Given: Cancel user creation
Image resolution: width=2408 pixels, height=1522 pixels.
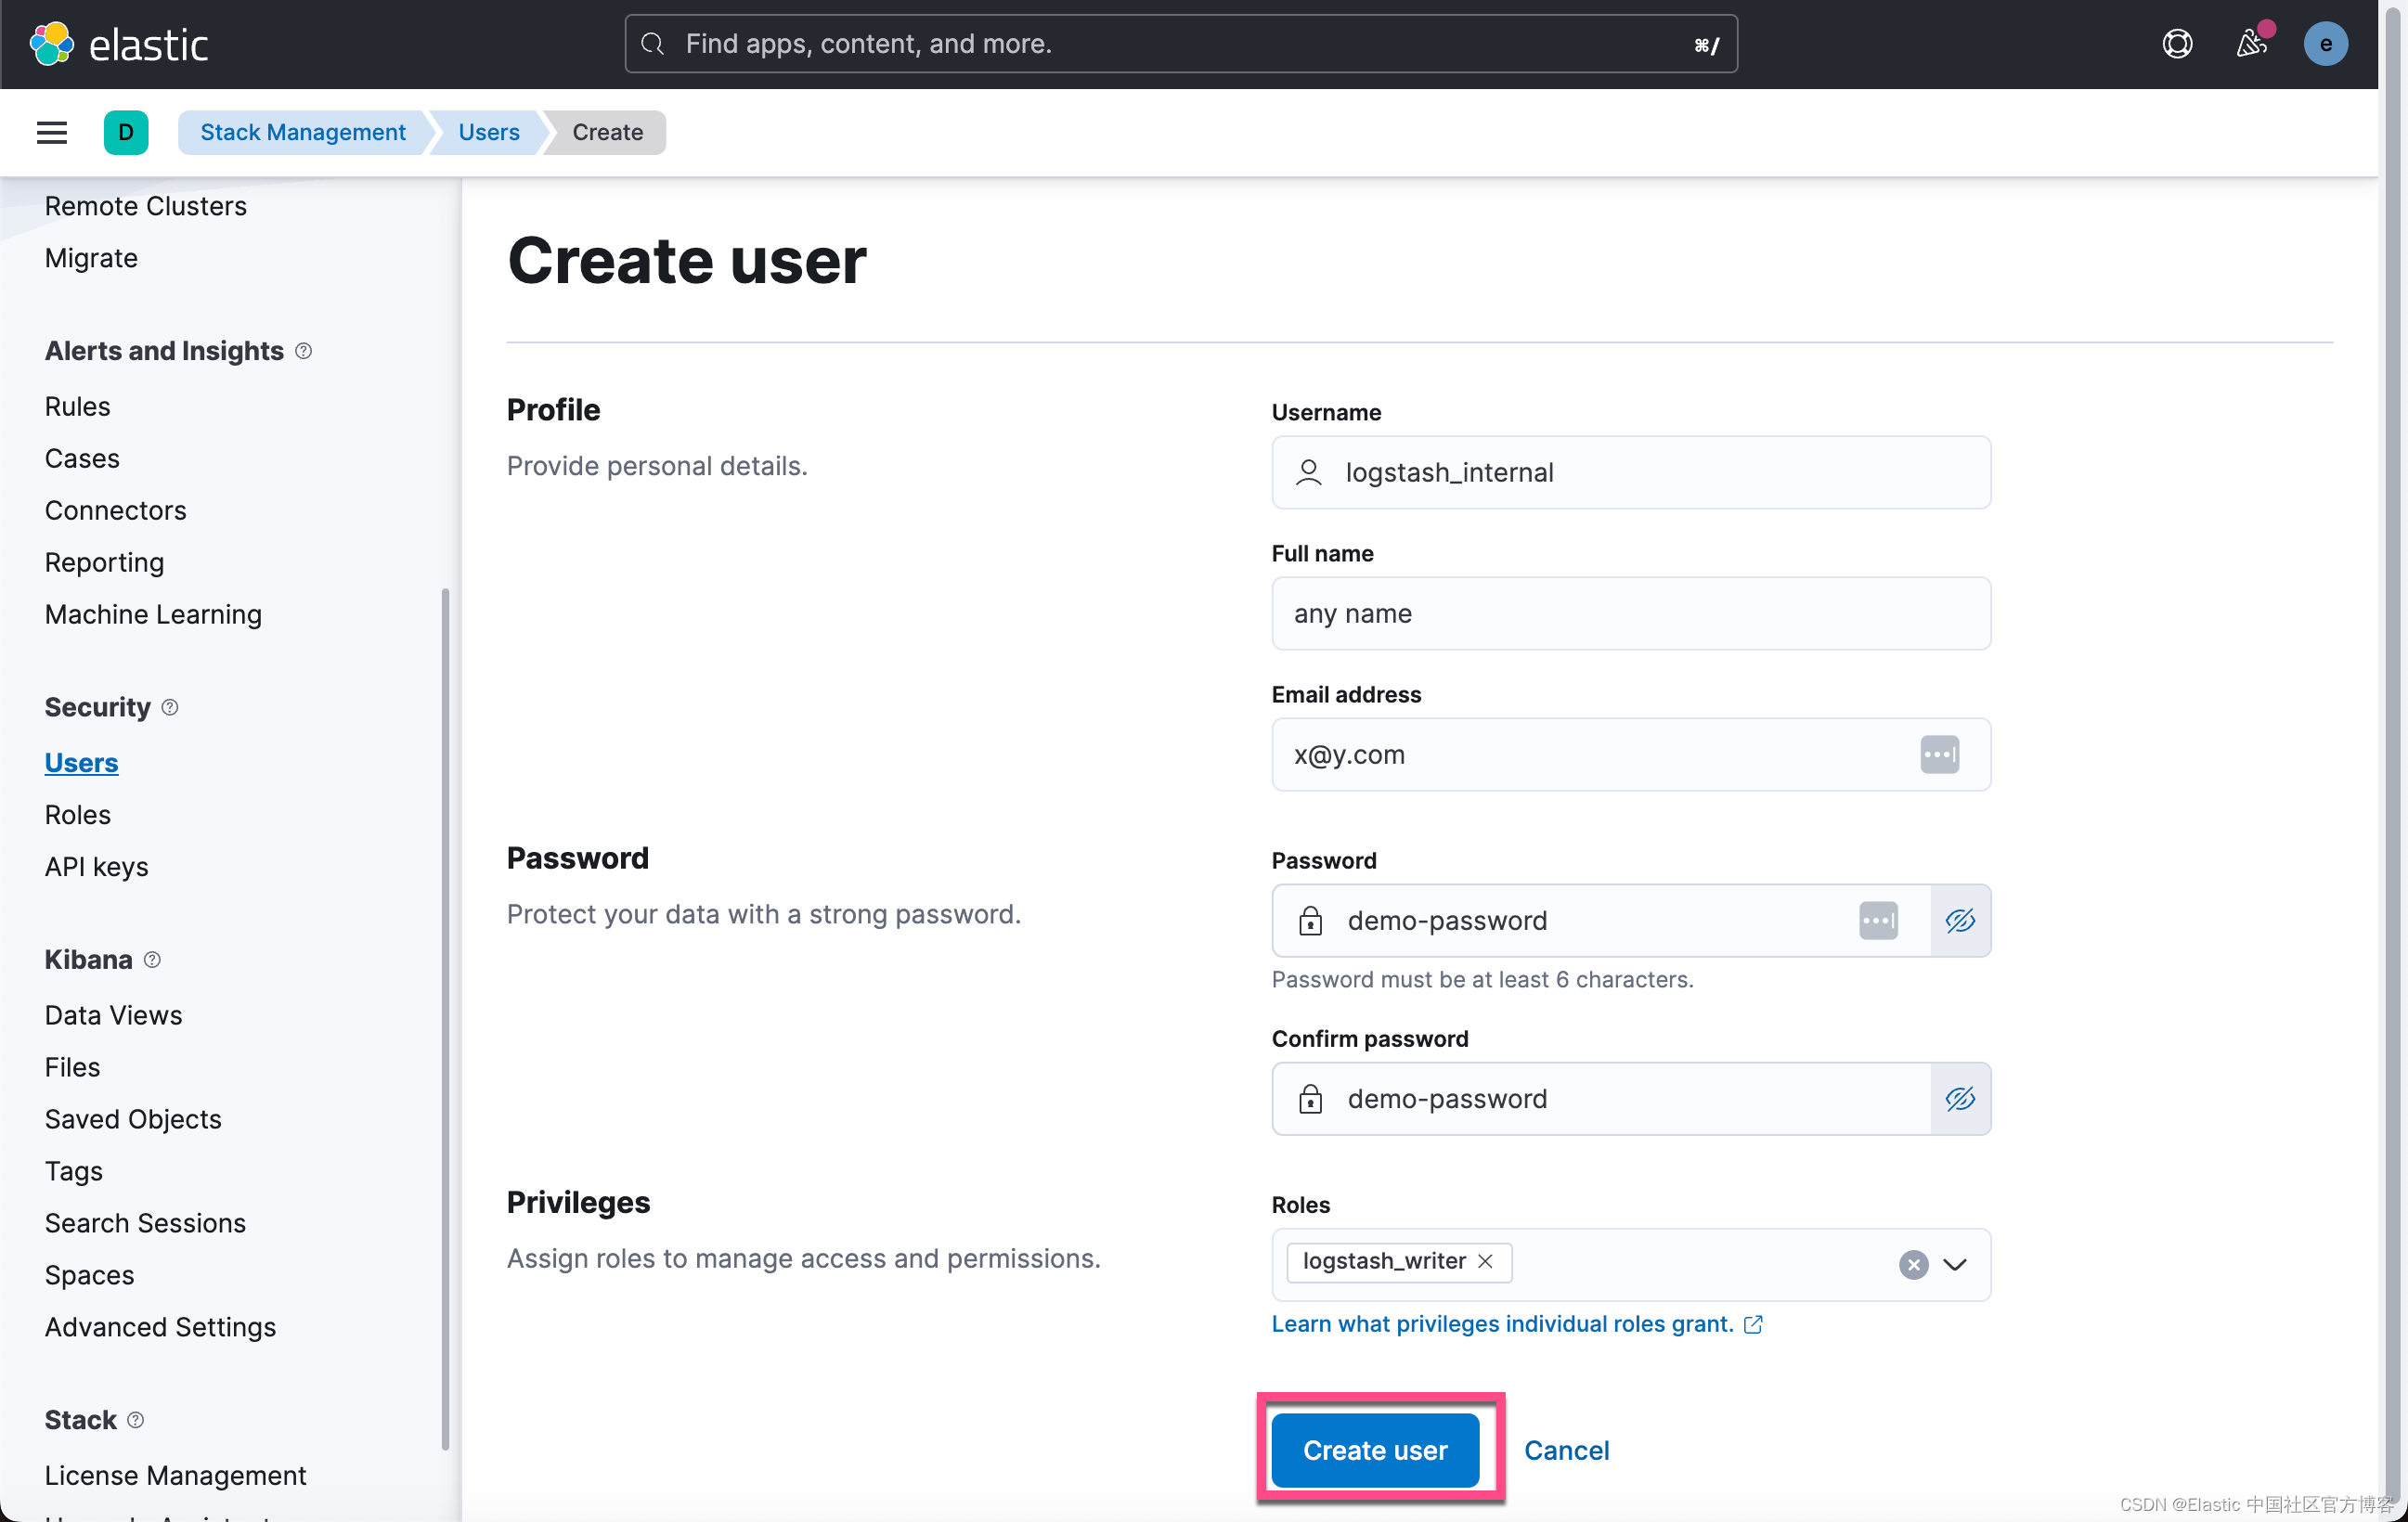Looking at the screenshot, I should 1566,1449.
